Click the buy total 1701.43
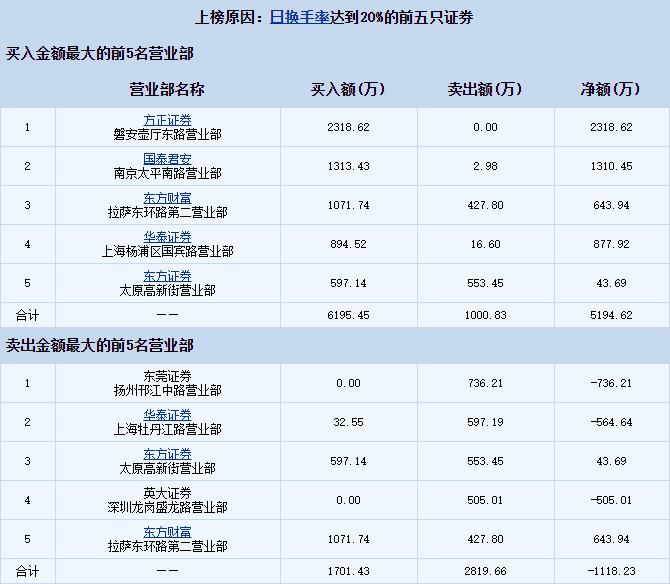The image size is (670, 584). (x=348, y=571)
